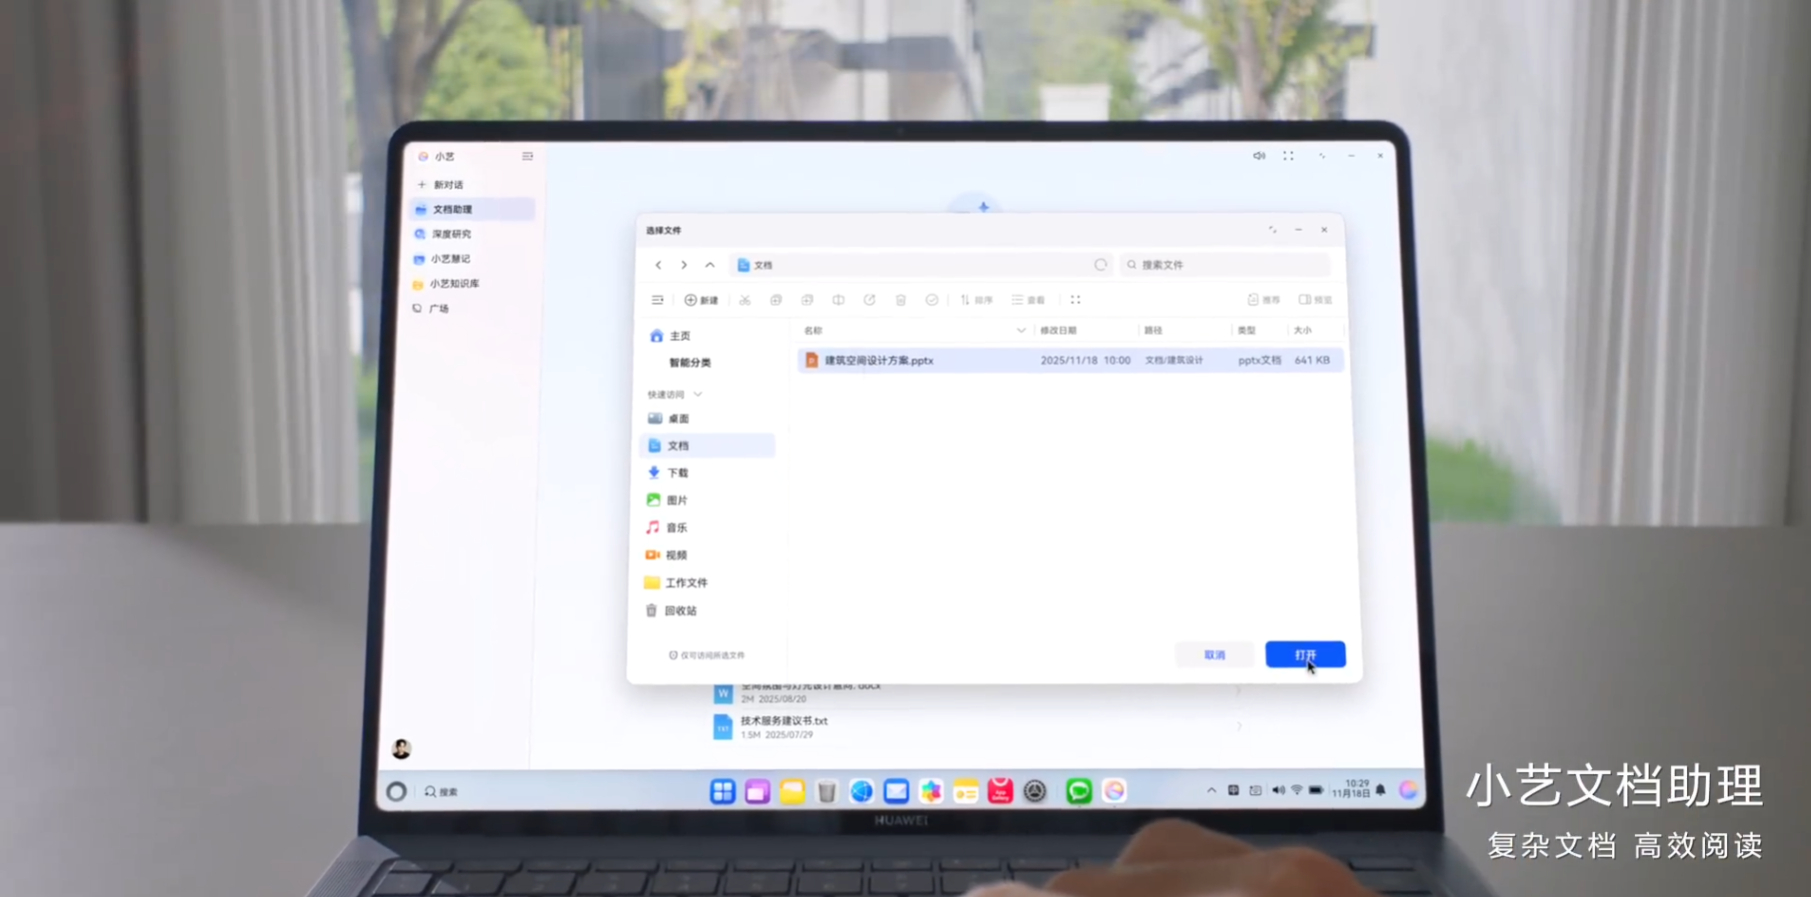1811x897 pixels.
Task: Open the red AppGallery dock icon
Action: point(1000,792)
